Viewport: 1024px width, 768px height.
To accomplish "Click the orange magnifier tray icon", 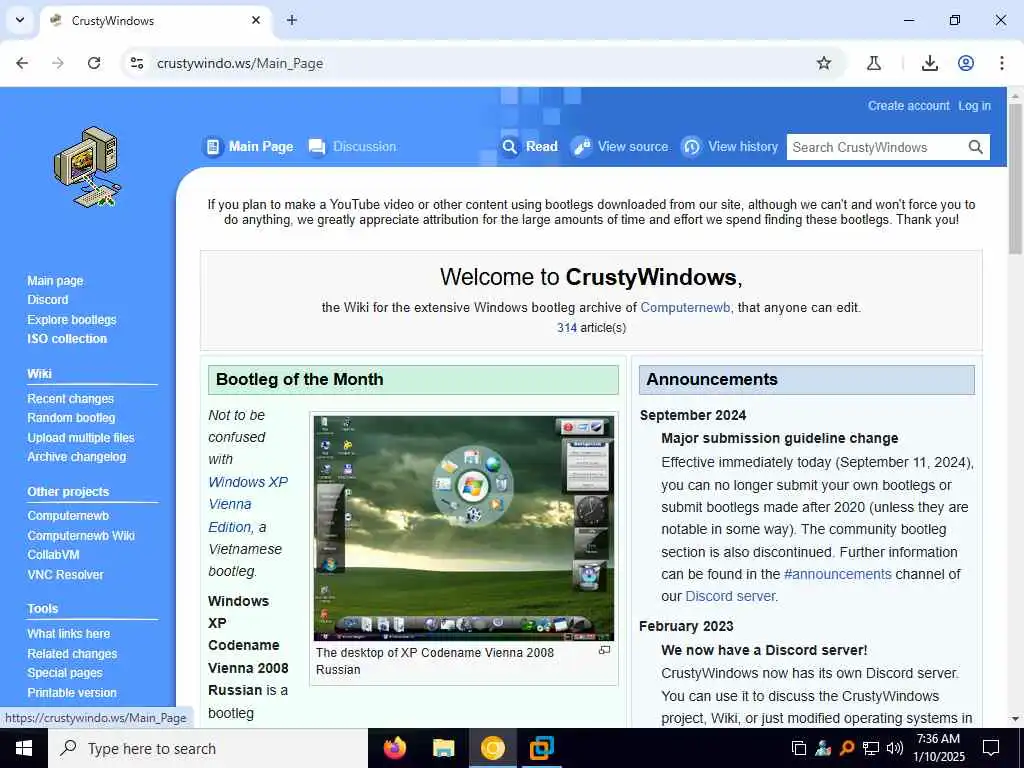I will [847, 748].
